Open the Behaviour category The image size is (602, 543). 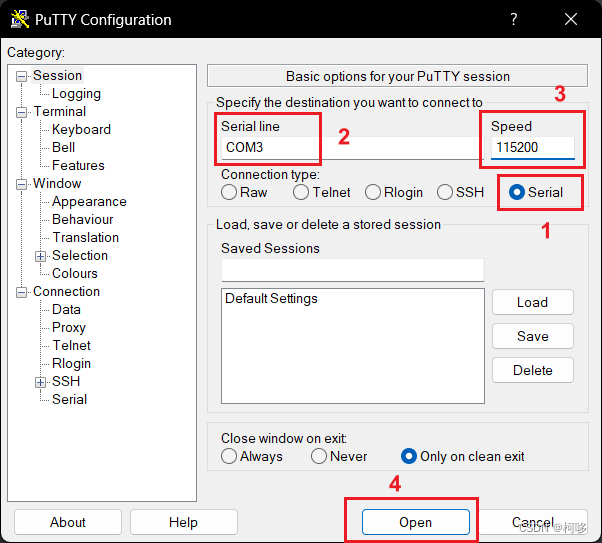pyautogui.click(x=83, y=220)
